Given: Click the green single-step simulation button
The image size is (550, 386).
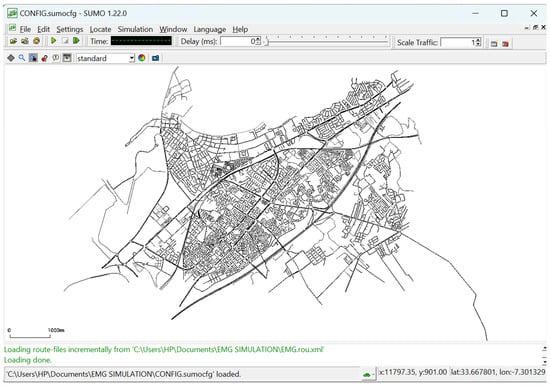Looking at the screenshot, I should point(76,41).
